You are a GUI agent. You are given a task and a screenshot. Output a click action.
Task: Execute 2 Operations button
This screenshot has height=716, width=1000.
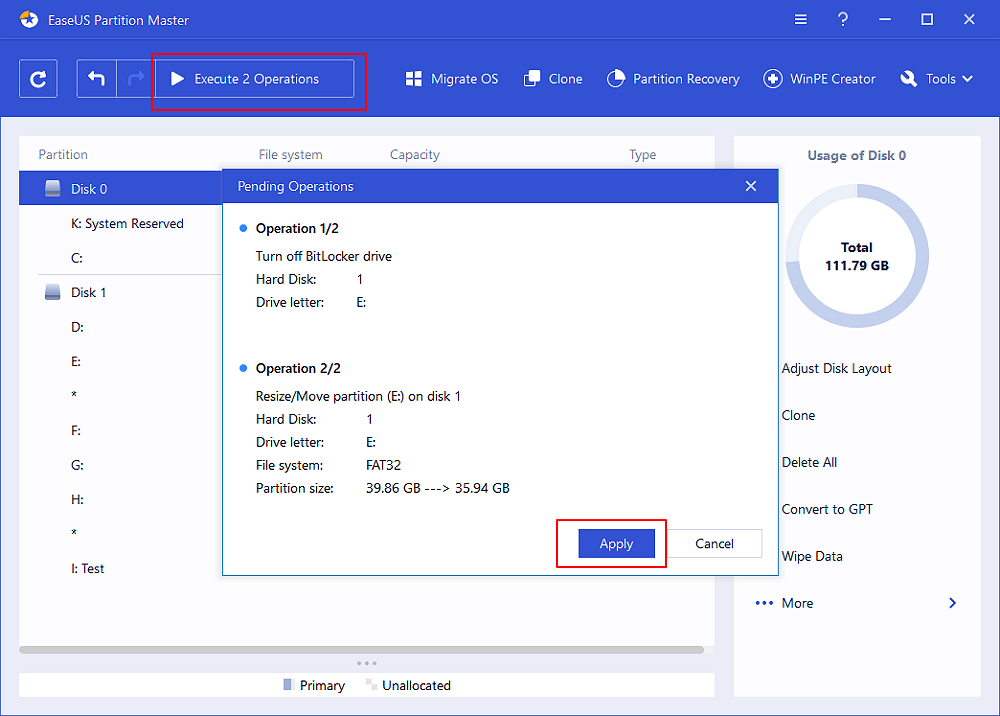coord(254,79)
